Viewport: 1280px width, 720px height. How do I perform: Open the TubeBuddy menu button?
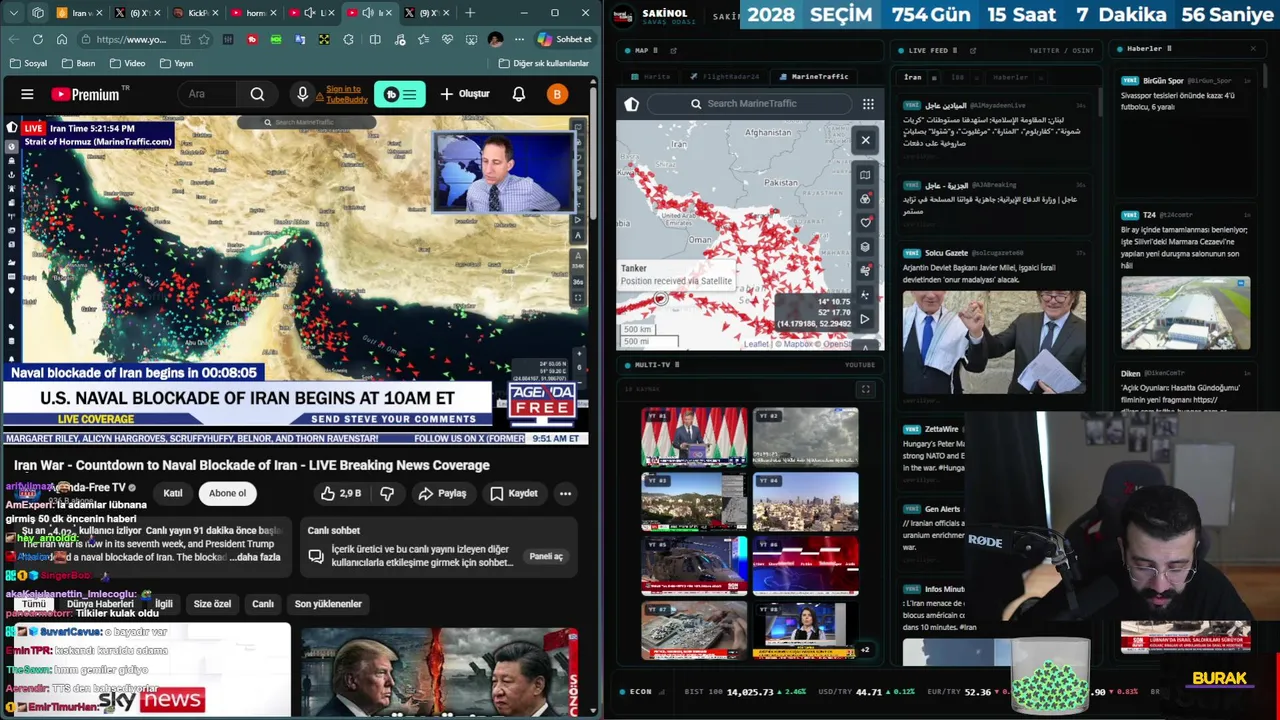pos(399,94)
